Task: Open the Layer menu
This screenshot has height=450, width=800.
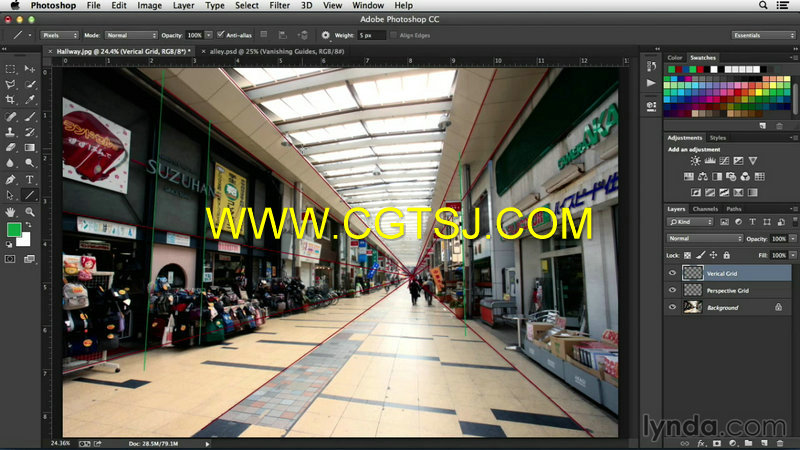Action: [x=183, y=6]
